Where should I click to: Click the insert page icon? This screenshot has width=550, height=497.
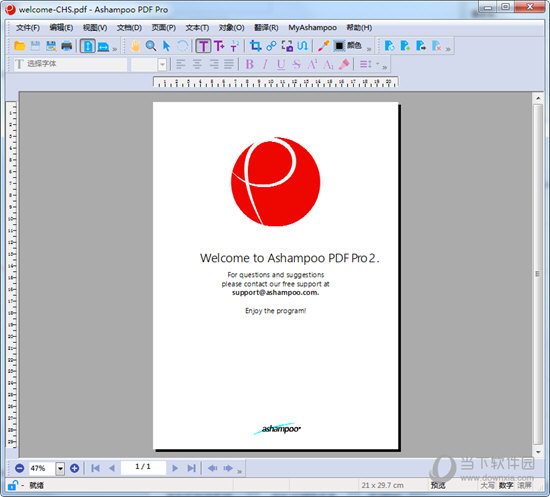tap(405, 46)
